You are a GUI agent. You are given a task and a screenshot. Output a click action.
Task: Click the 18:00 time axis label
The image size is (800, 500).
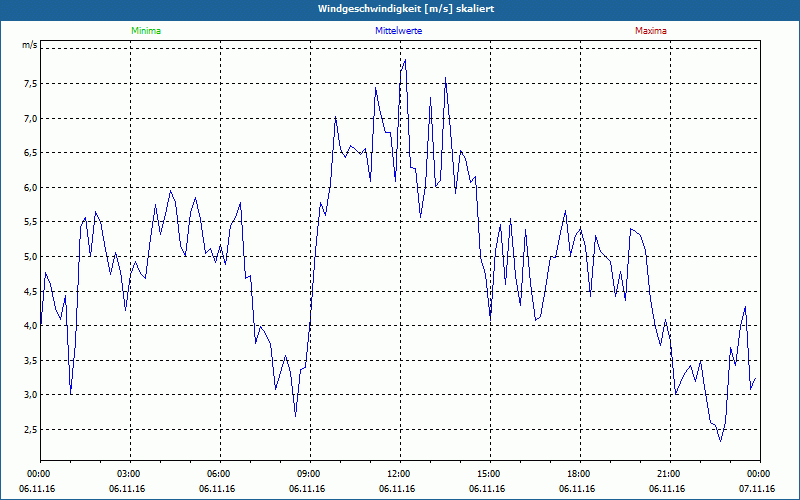coord(581,474)
